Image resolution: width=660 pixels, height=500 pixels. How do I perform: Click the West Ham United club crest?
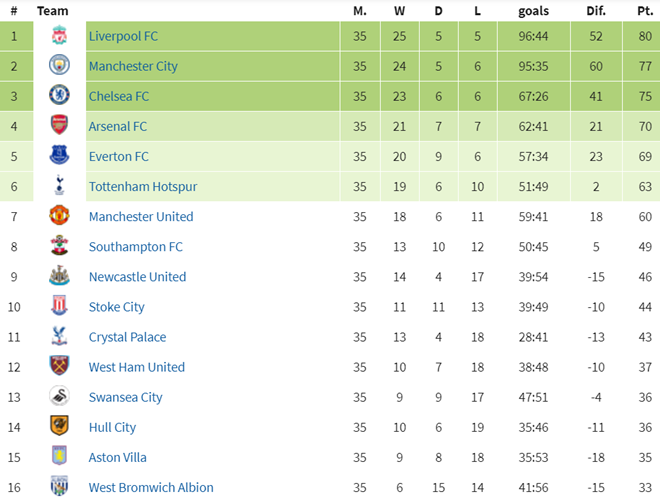click(x=60, y=367)
